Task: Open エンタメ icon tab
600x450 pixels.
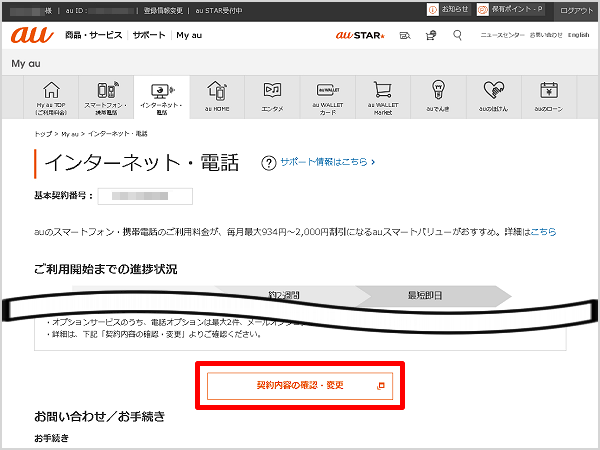Action: click(x=272, y=98)
